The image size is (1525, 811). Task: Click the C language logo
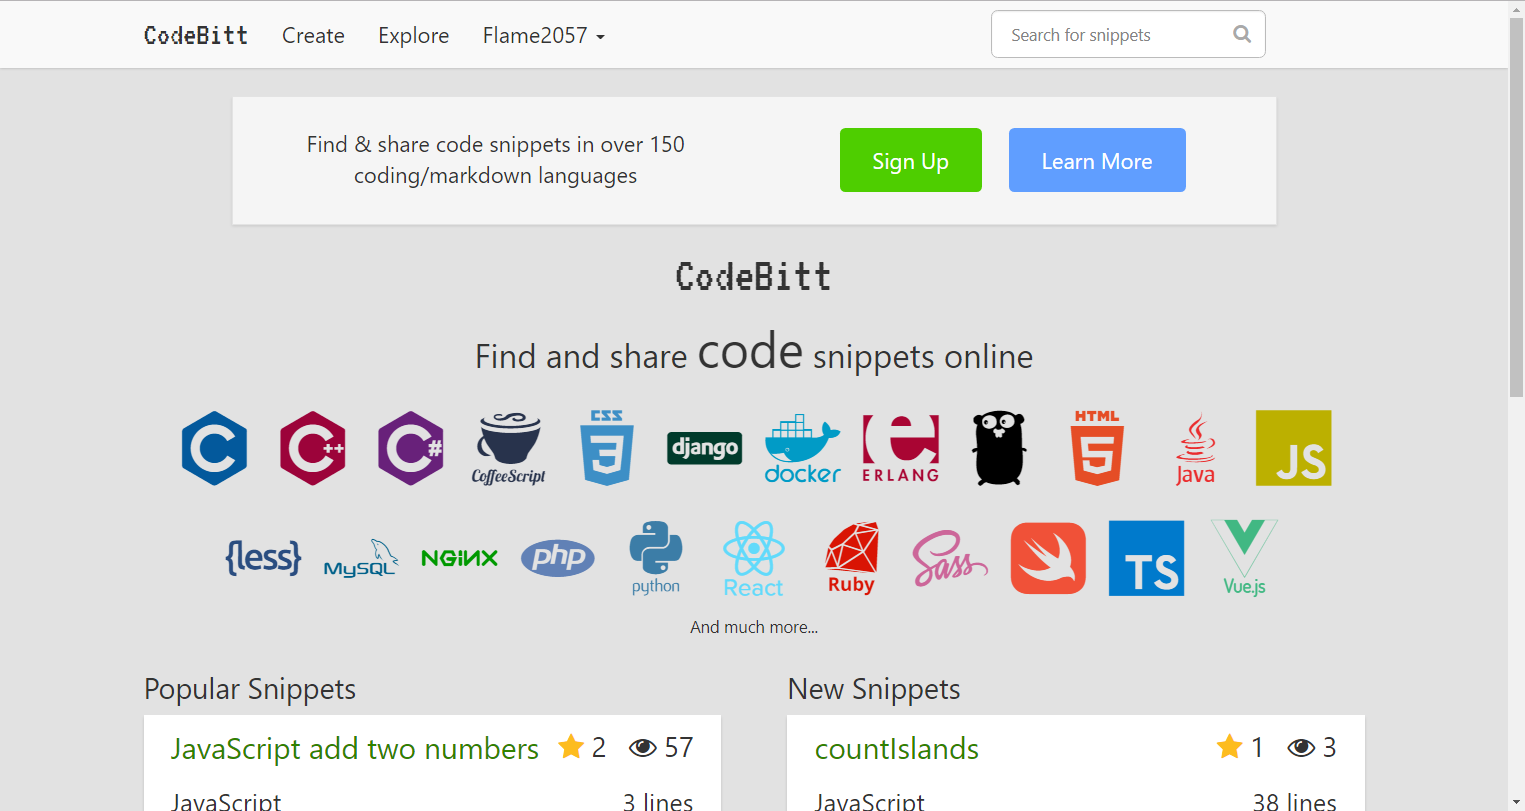coord(214,448)
